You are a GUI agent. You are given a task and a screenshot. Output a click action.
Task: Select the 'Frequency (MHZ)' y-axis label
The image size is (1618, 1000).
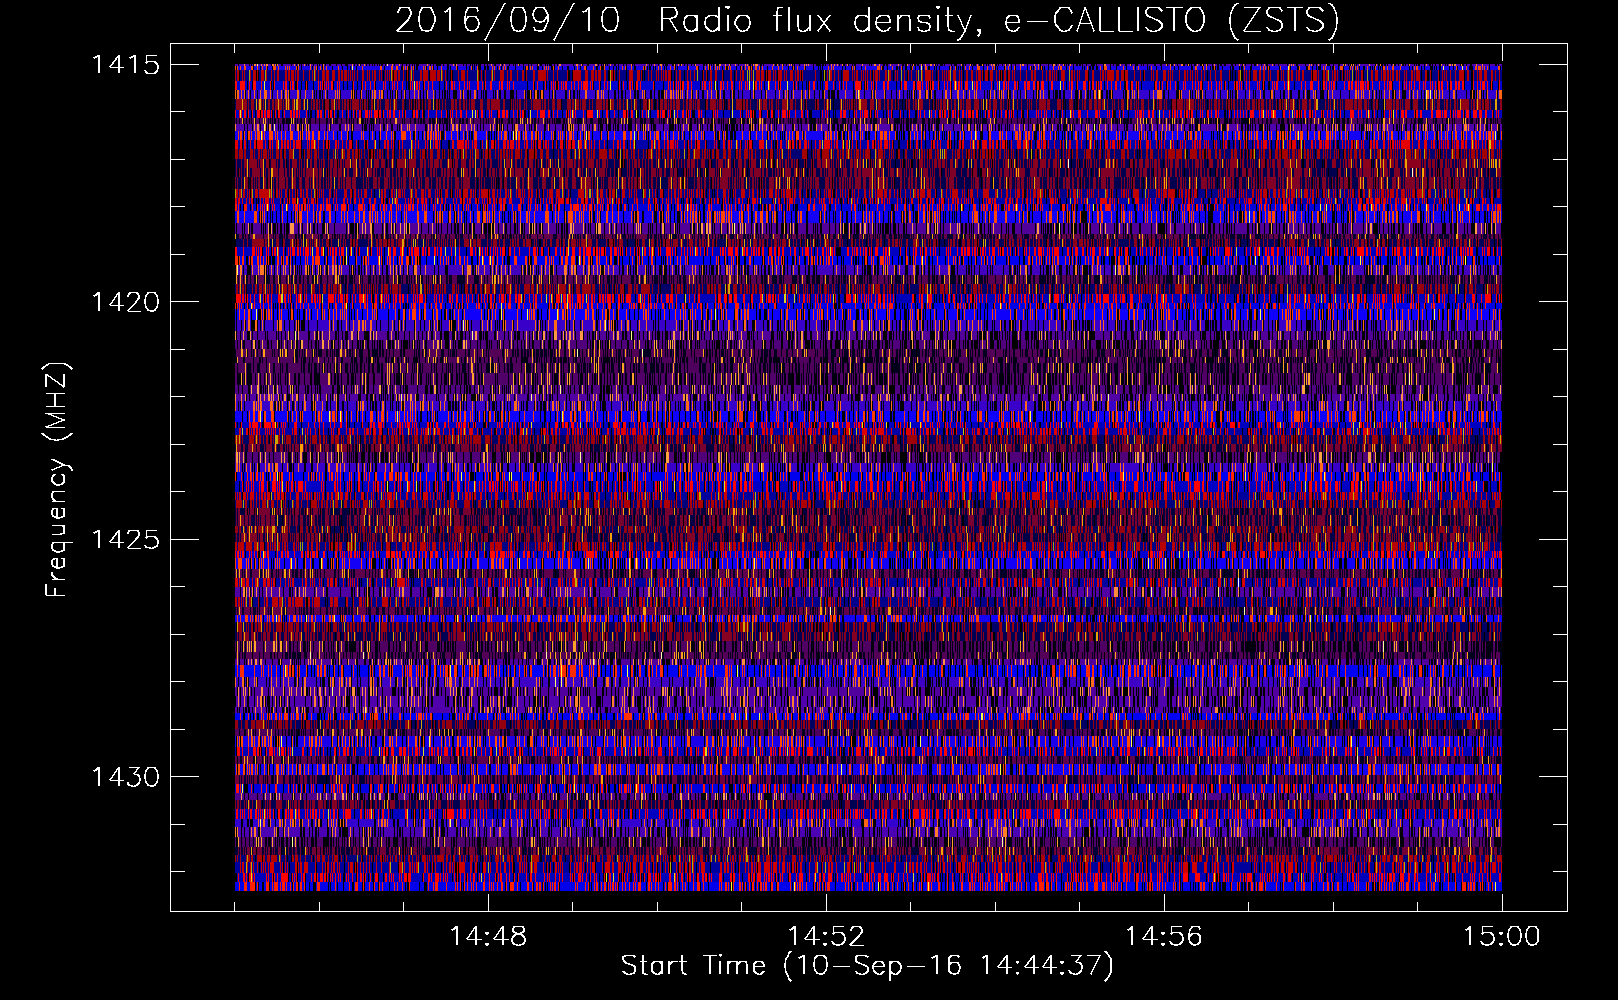[x=56, y=479]
